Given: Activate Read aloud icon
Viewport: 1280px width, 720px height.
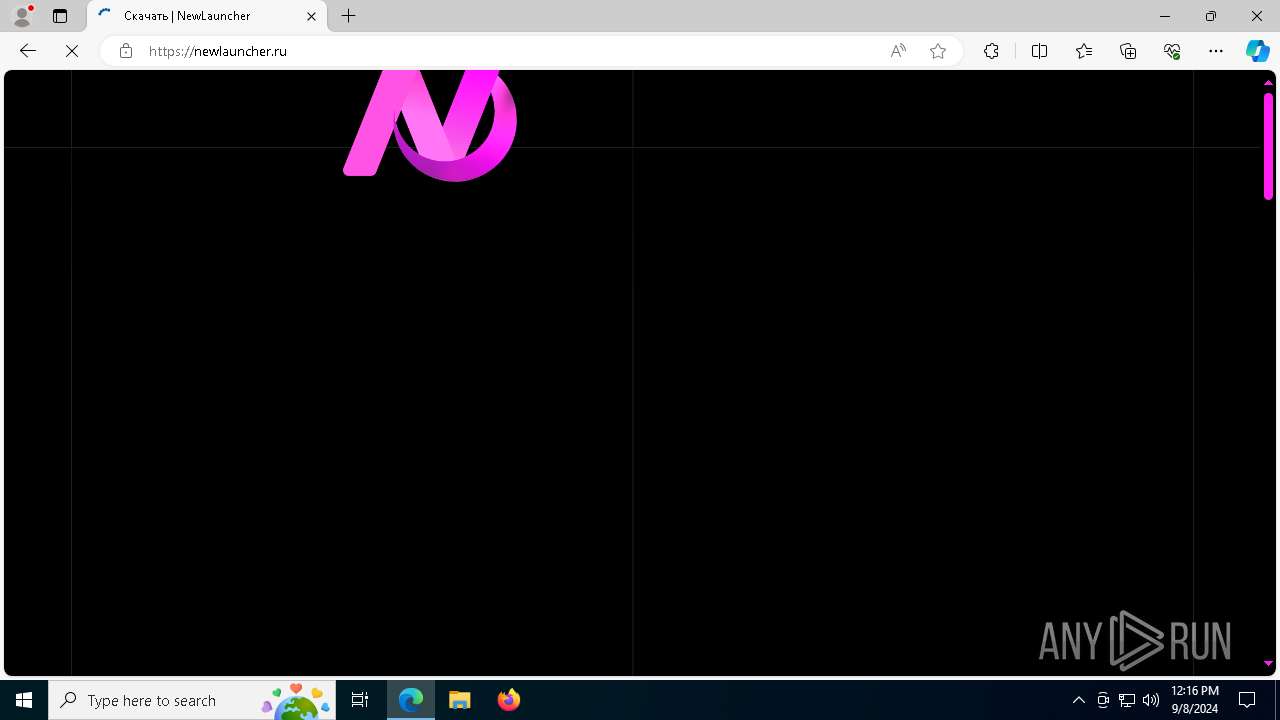Looking at the screenshot, I should coord(898,51).
